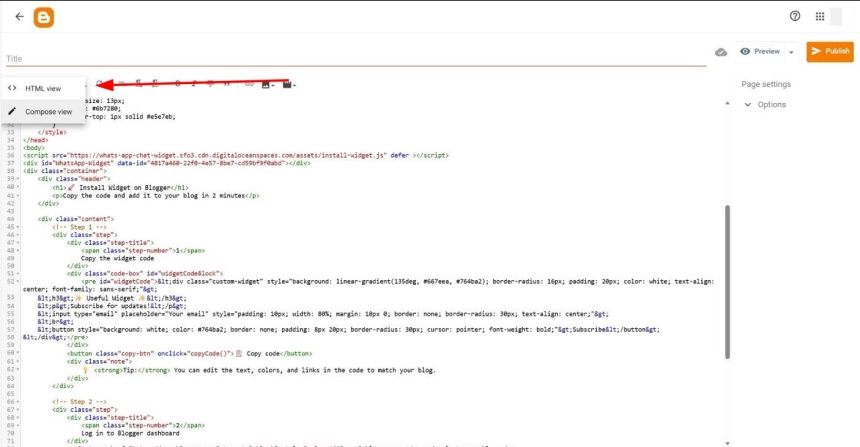
Task: Select the HTML view menu entry
Action: click(44, 88)
